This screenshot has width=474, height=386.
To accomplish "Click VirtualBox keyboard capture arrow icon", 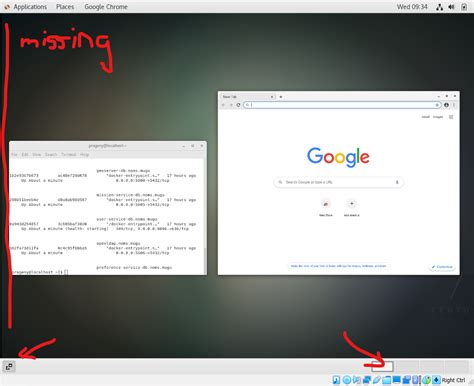I will coord(436,380).
